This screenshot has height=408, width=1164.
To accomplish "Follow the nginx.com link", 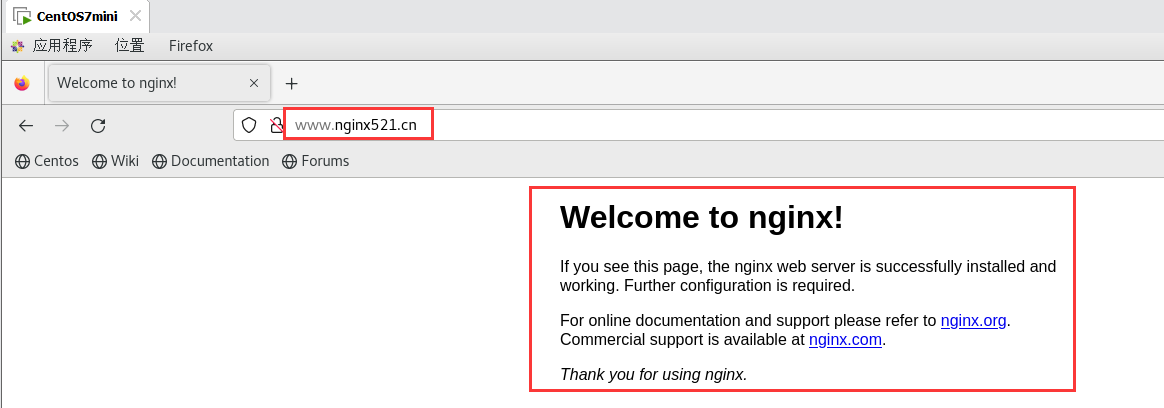I will coord(846,340).
